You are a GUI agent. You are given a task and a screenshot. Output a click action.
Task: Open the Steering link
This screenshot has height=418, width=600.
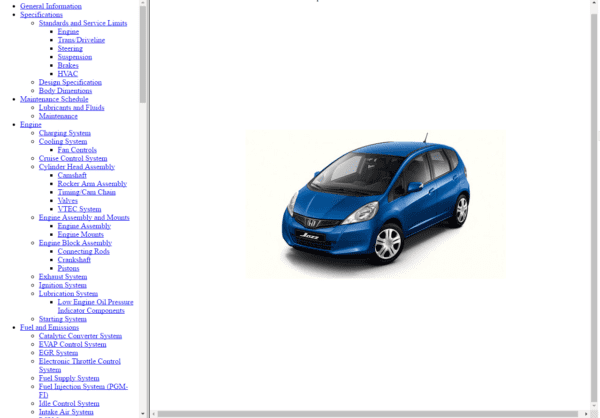tap(70, 48)
